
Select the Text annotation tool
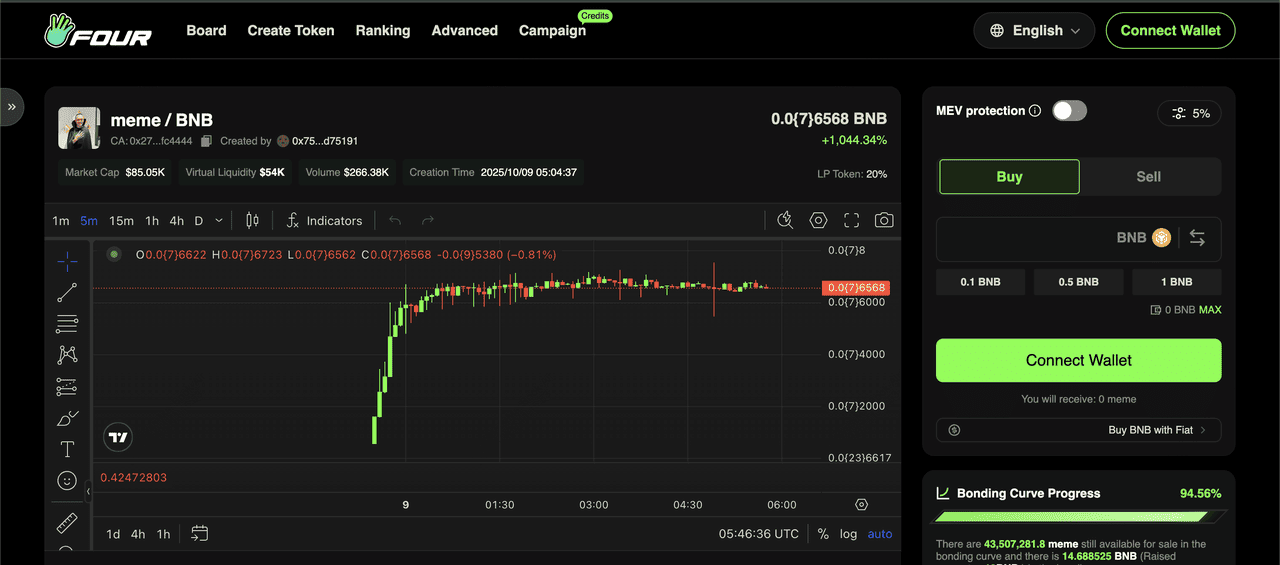[x=67, y=449]
